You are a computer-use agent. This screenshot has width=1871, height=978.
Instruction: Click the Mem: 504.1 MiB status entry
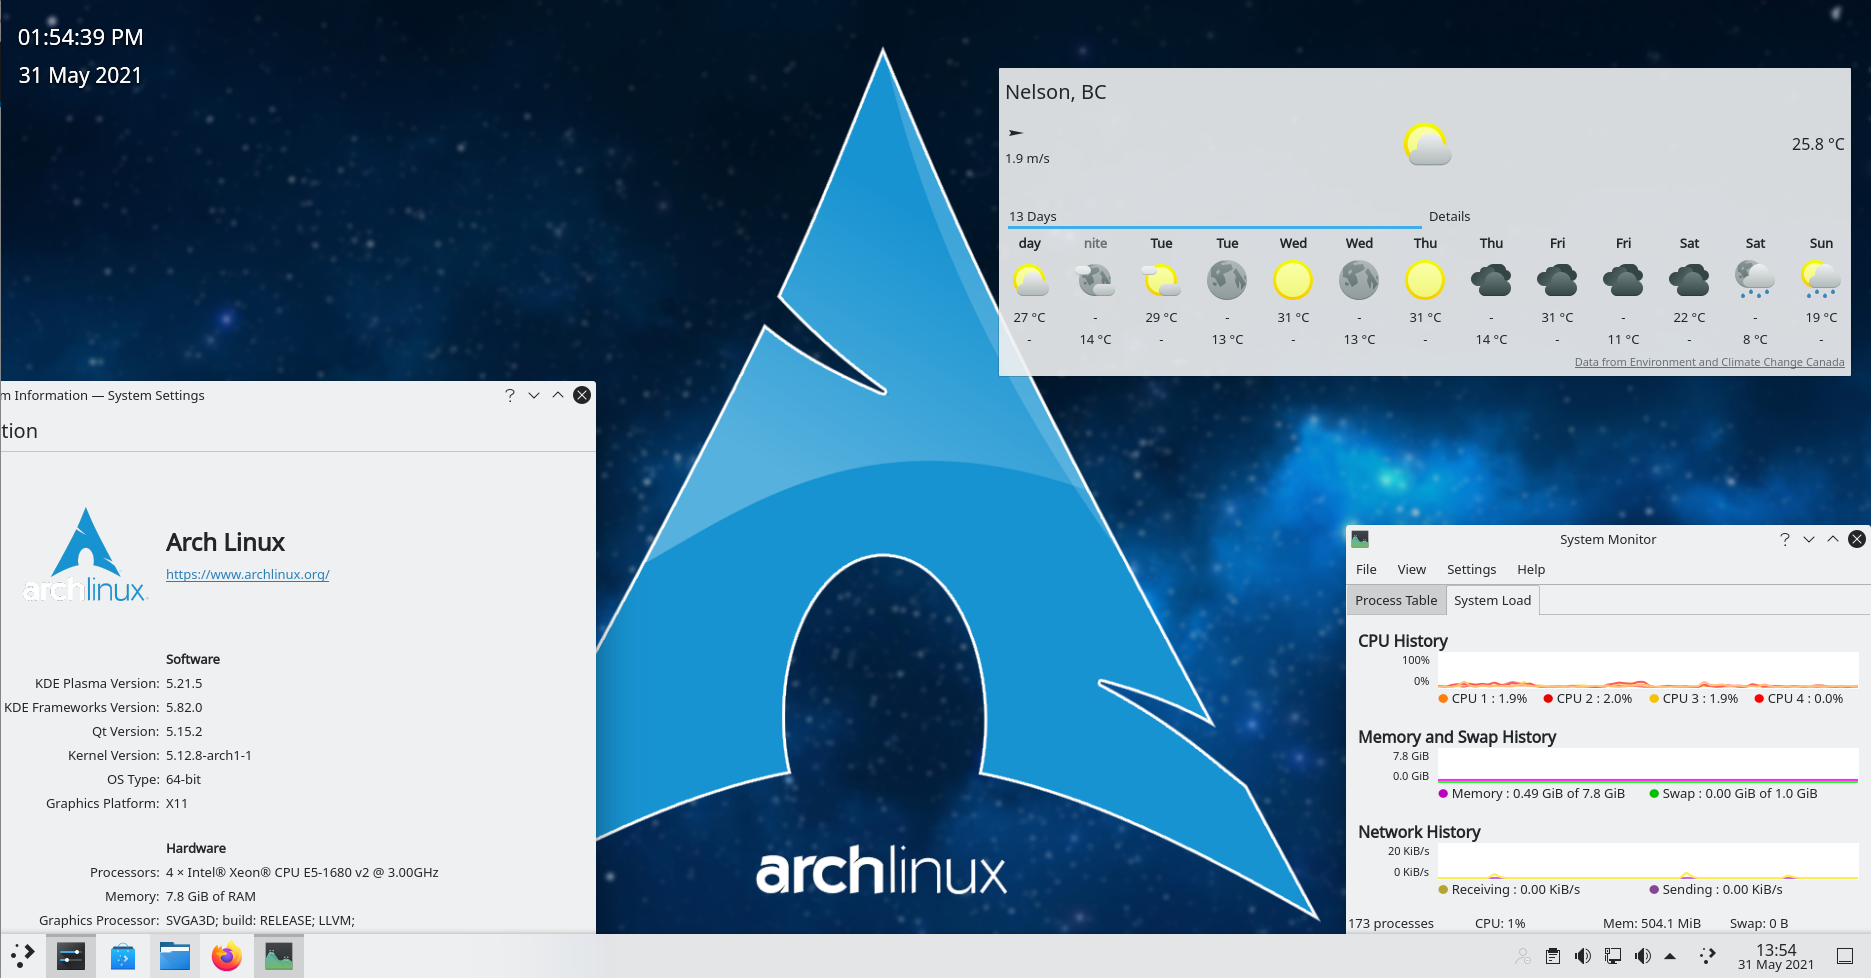(1652, 923)
